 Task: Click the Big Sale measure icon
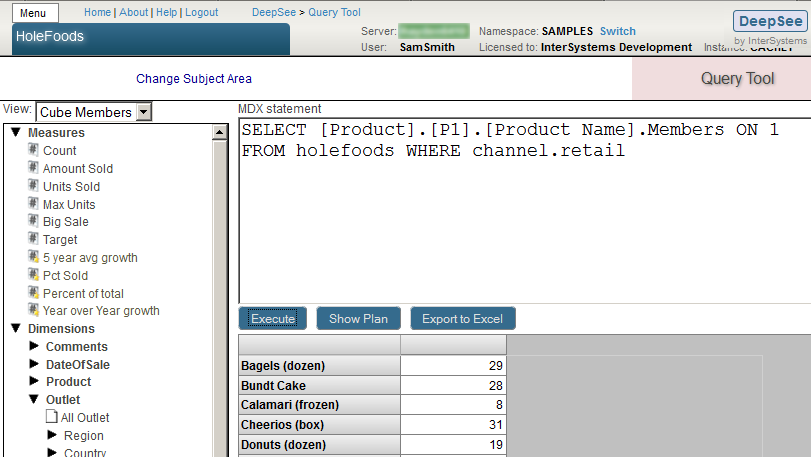33,221
